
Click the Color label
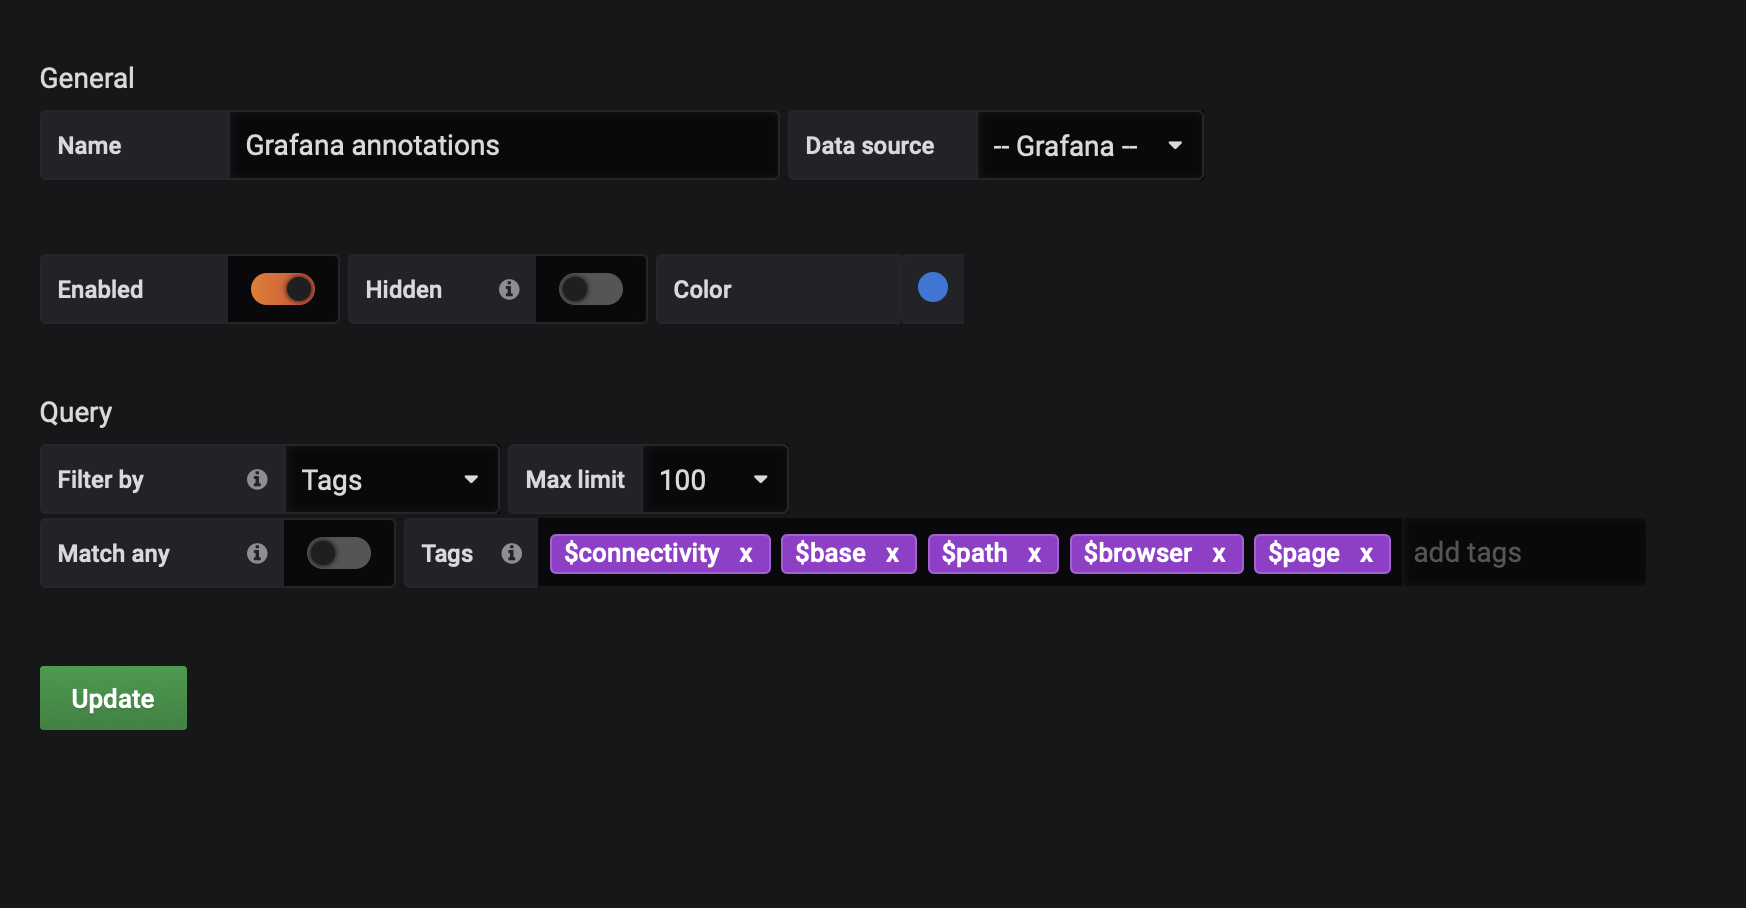pyautogui.click(x=702, y=289)
